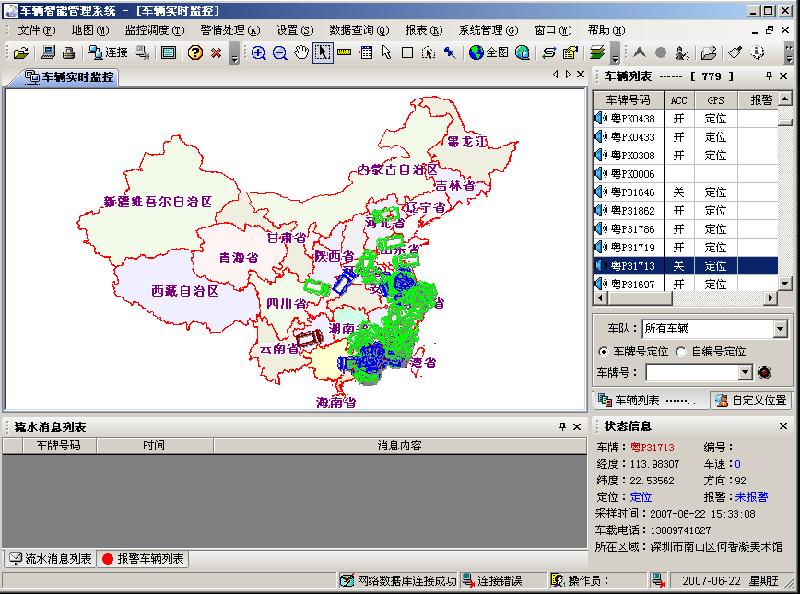Click the open folder toolbar icon
Screen dimensions: 800x594
[x=21, y=53]
